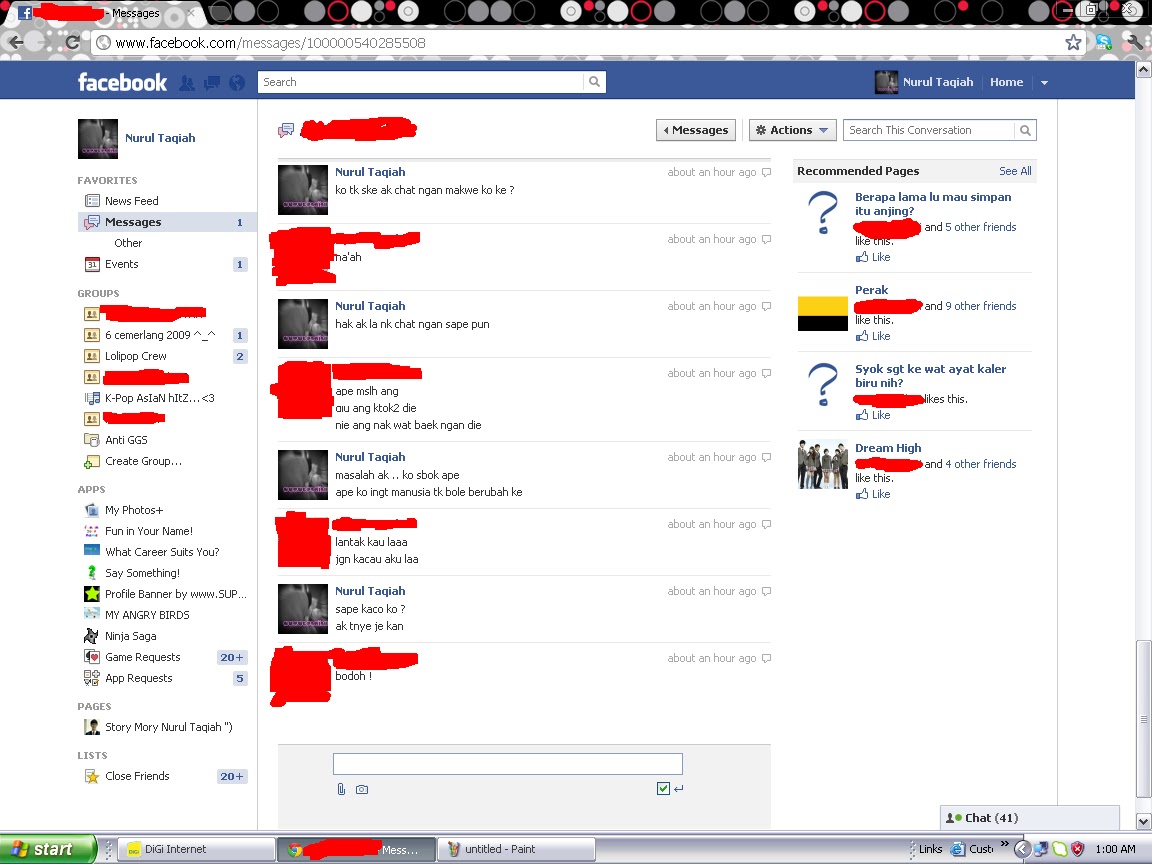Screen dimensions: 1152x864
Task: Toggle the press-enter-to-send checkbox
Action: [663, 788]
